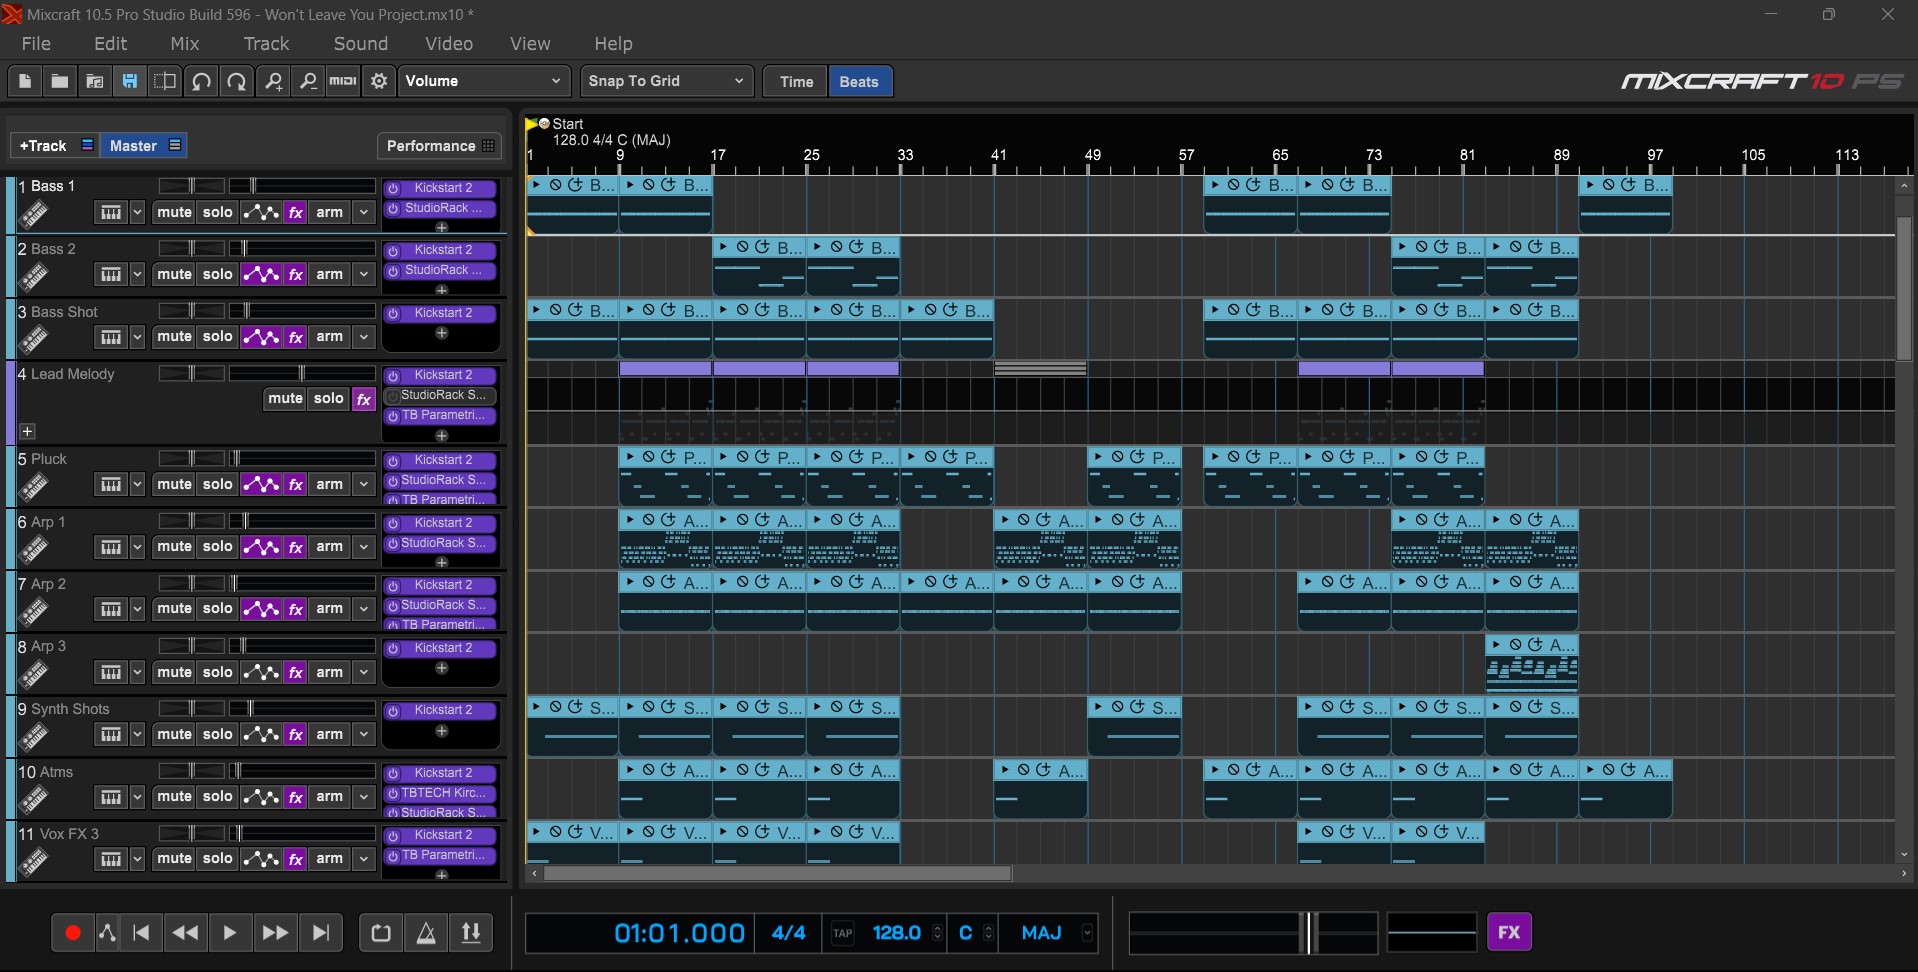
Task: Toggle automation on the Synth Shots track
Action: point(261,734)
